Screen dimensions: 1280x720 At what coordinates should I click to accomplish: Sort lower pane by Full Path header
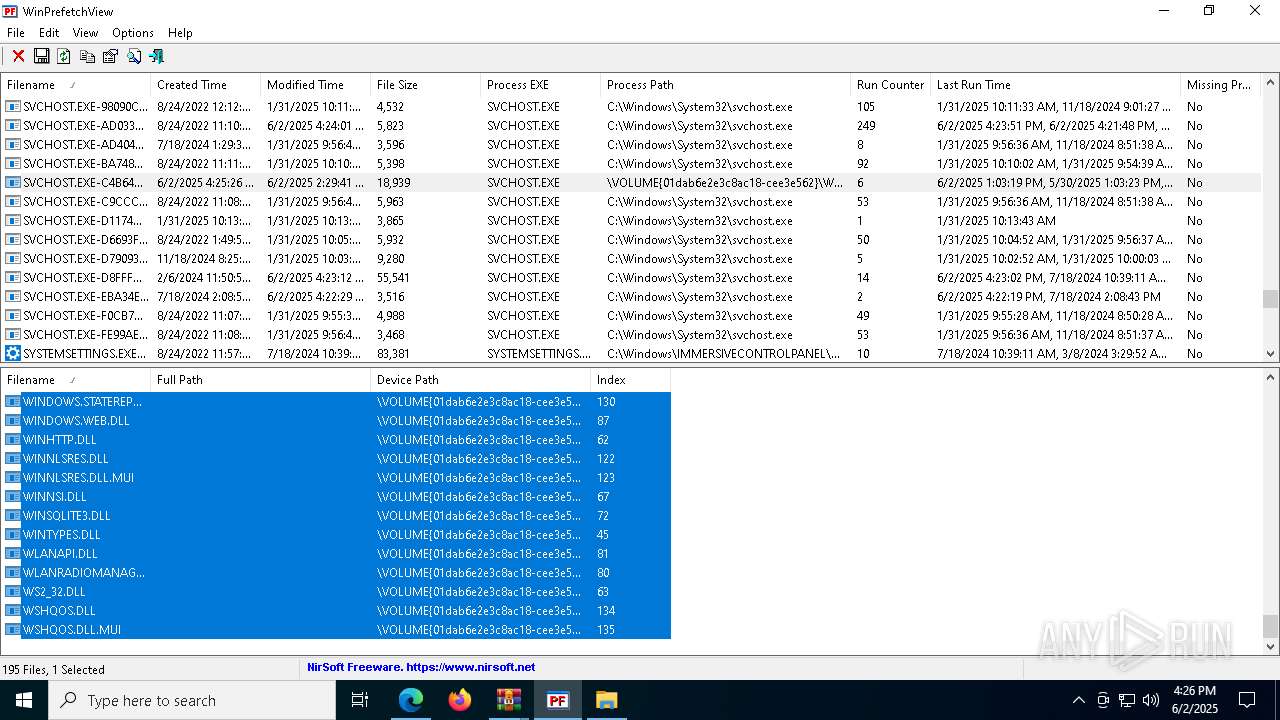click(260, 380)
